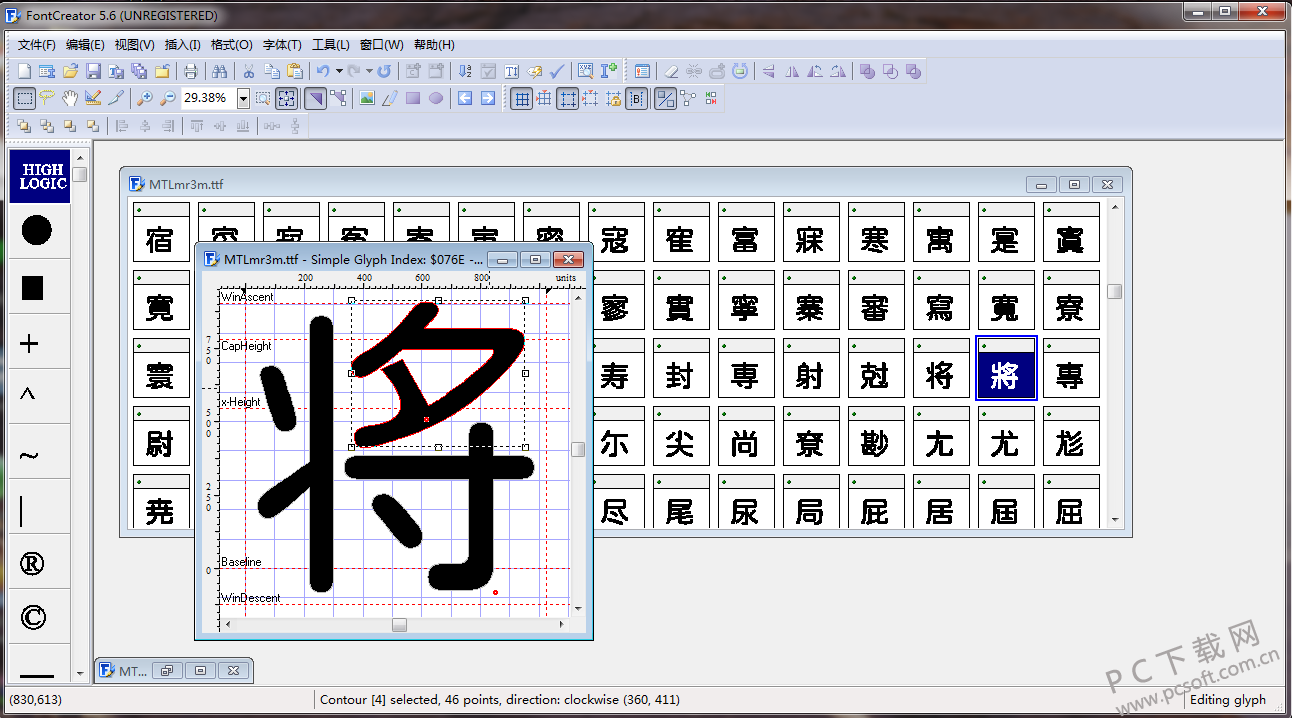This screenshot has width=1292, height=718.
Task: Toggle guidelines display
Action: 567,98
